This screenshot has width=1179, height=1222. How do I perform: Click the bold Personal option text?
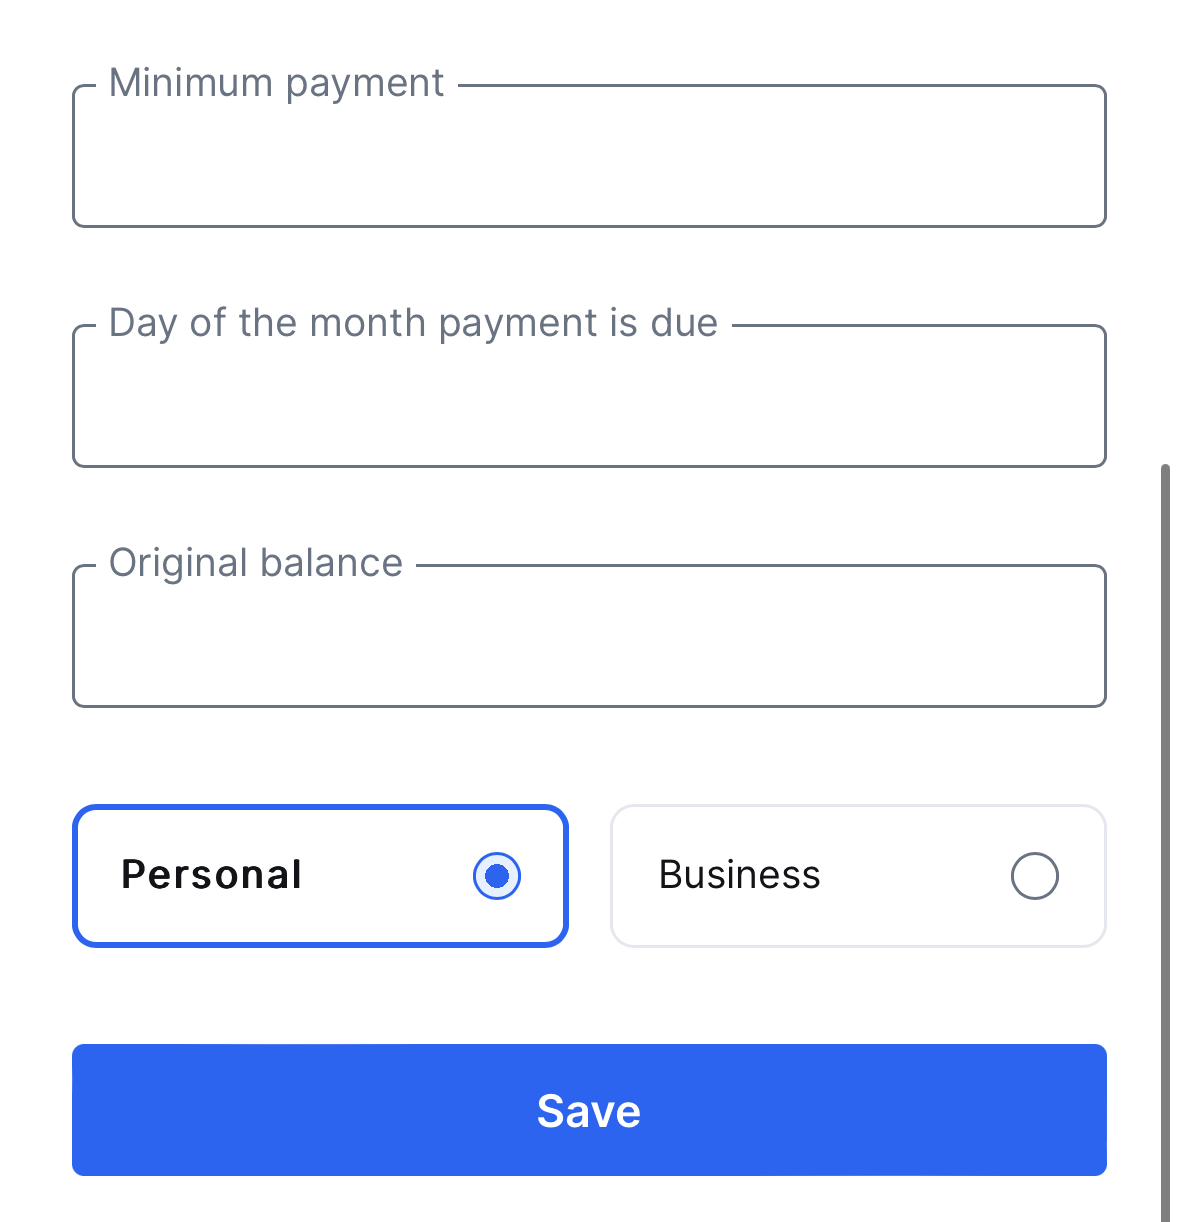tap(211, 875)
